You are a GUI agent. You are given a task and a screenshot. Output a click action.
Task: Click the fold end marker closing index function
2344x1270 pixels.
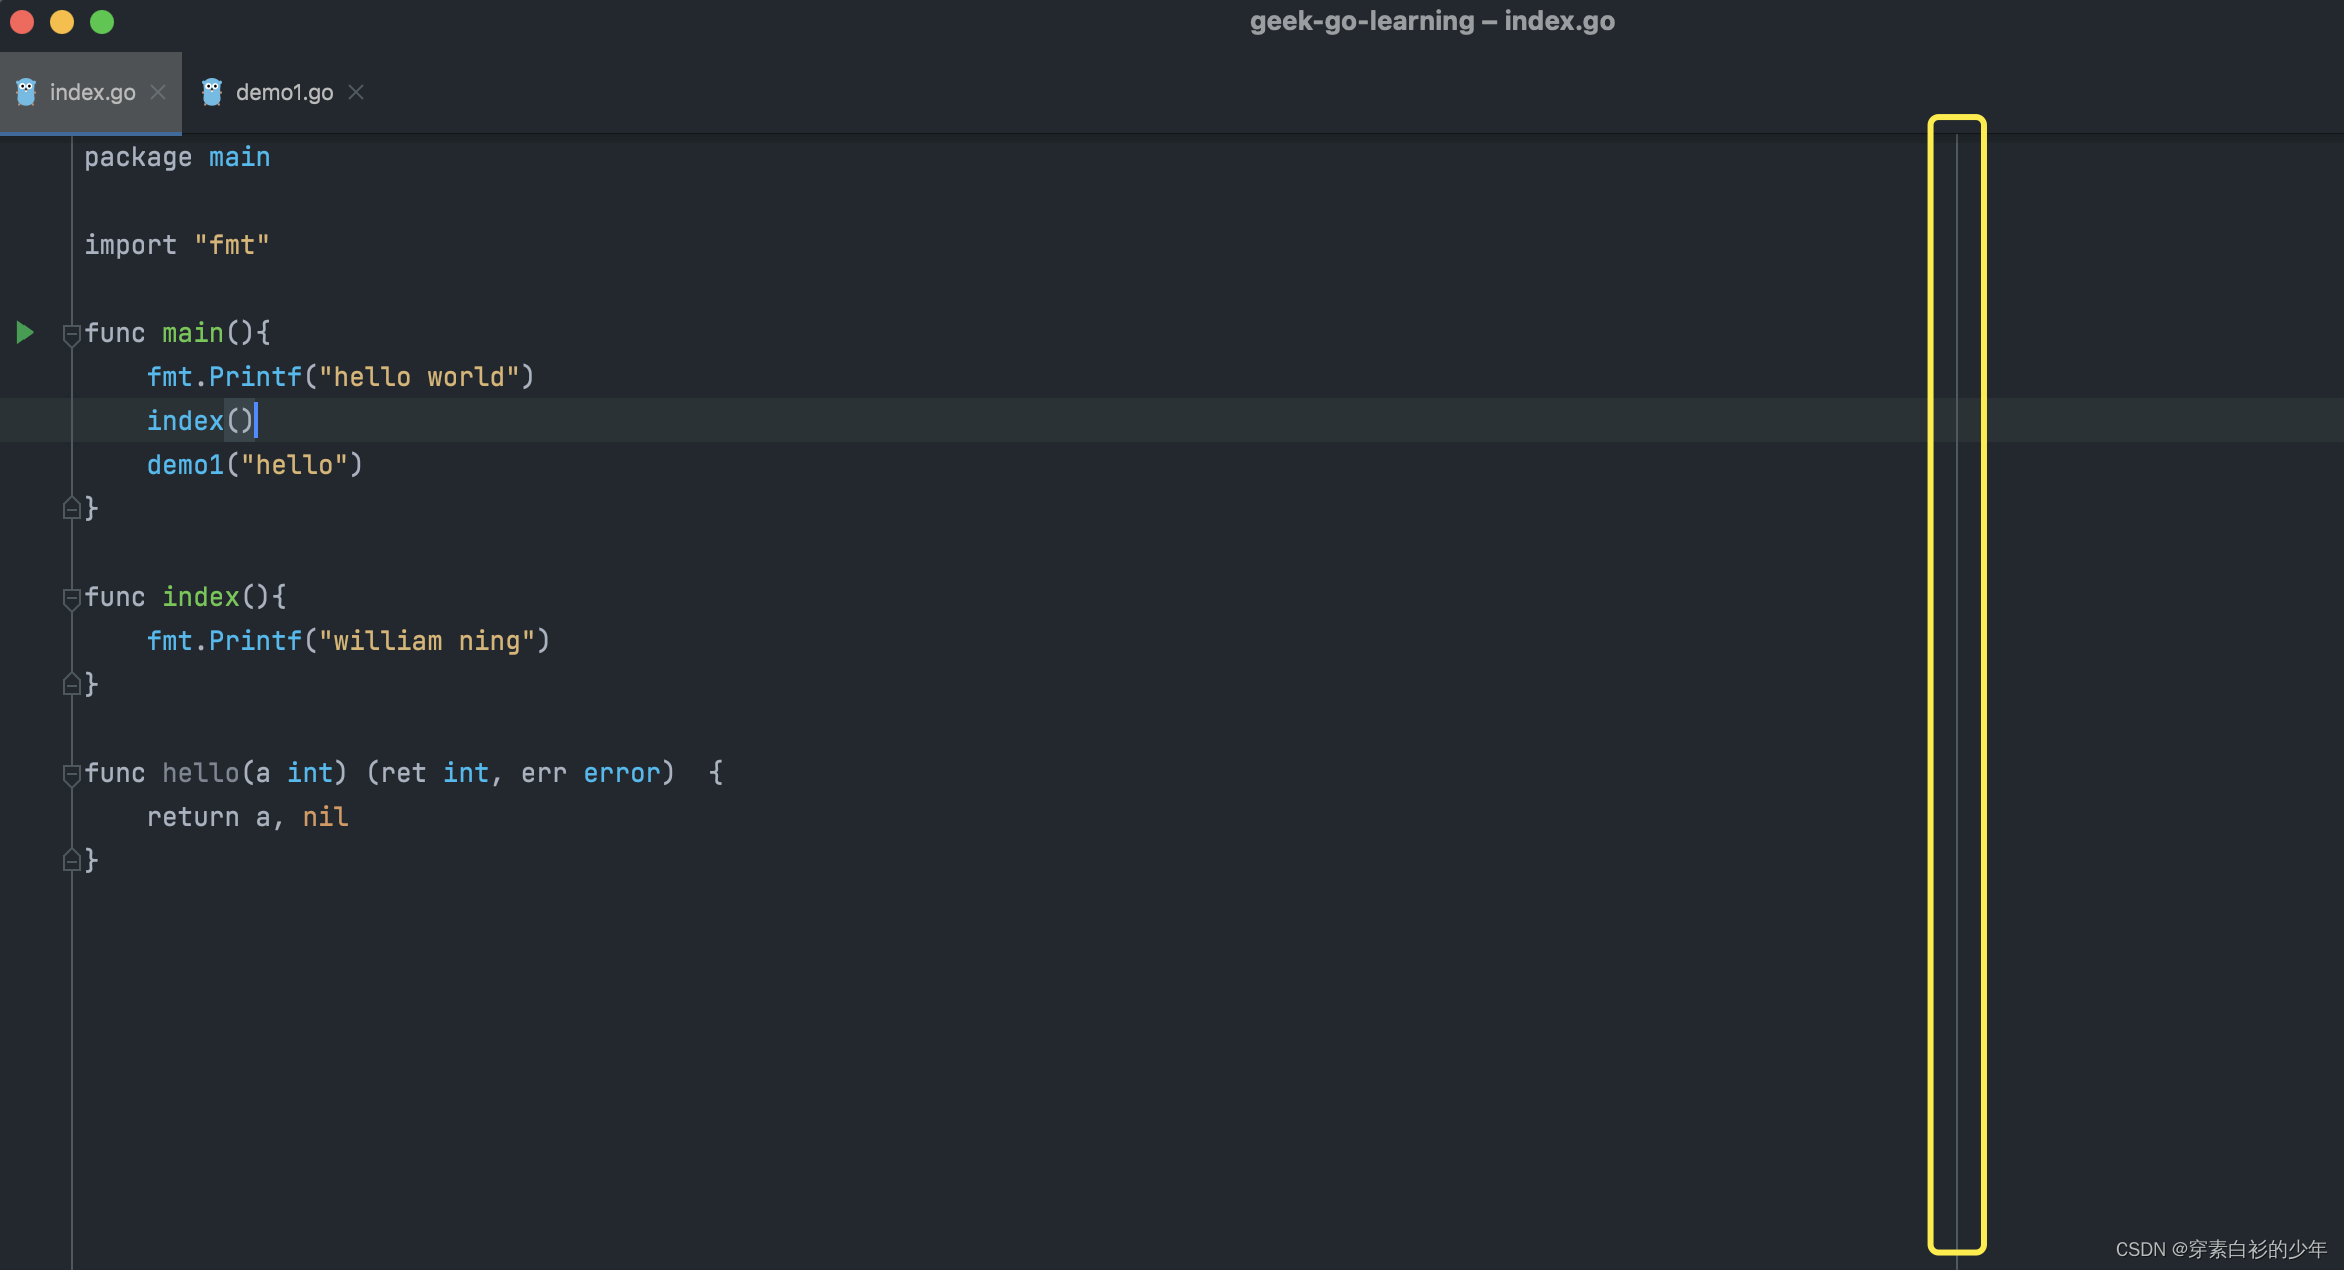pyautogui.click(x=71, y=685)
